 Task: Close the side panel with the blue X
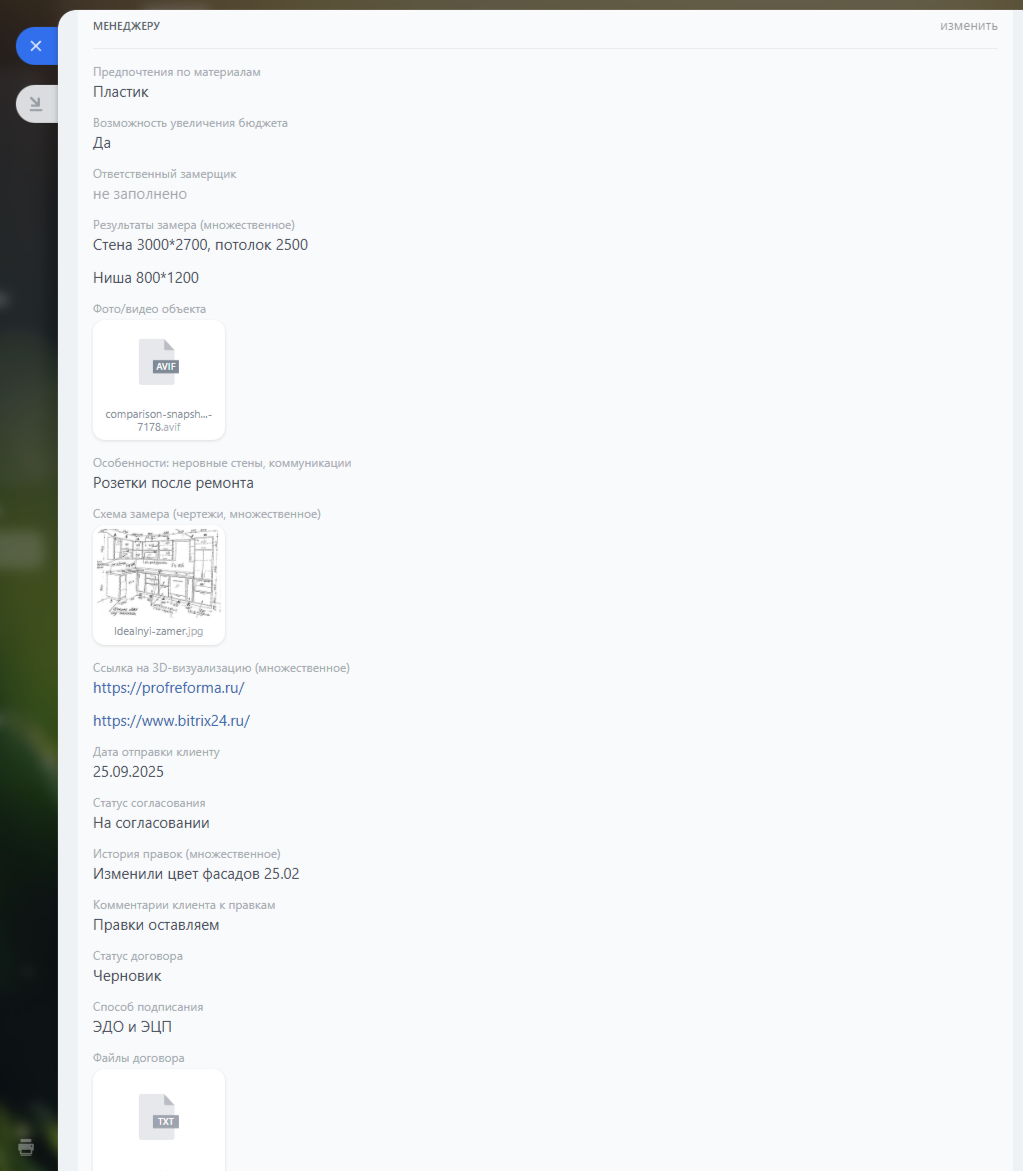(36, 46)
